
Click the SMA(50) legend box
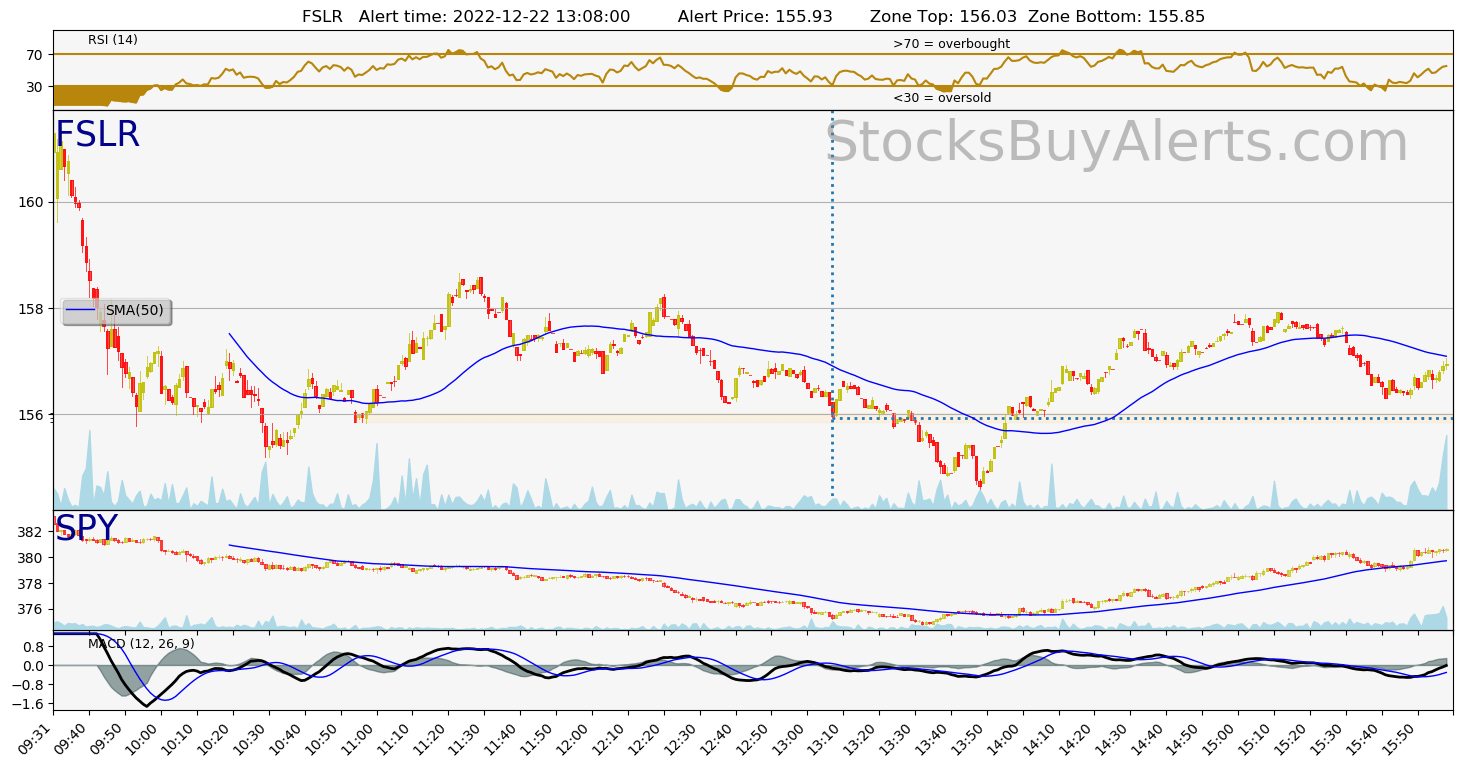tap(117, 311)
